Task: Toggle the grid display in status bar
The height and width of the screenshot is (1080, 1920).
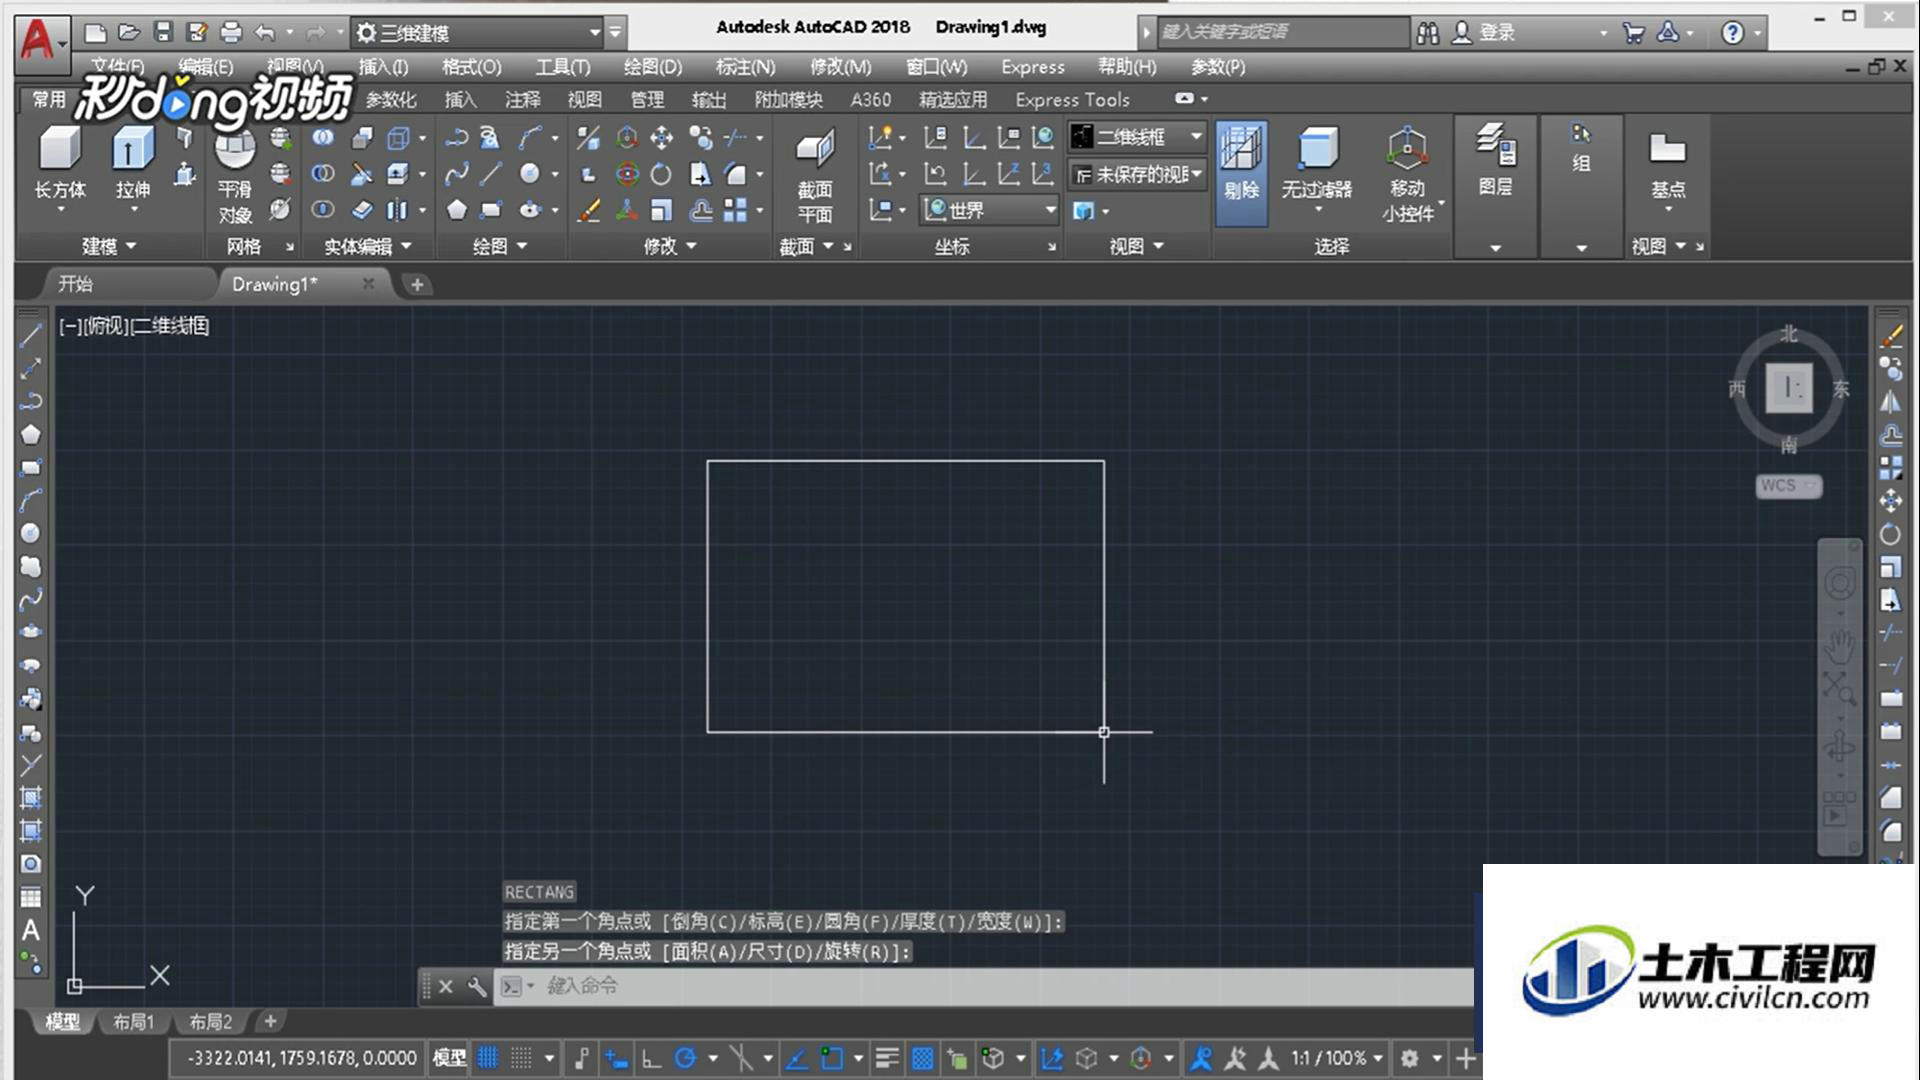Action: coord(488,1058)
